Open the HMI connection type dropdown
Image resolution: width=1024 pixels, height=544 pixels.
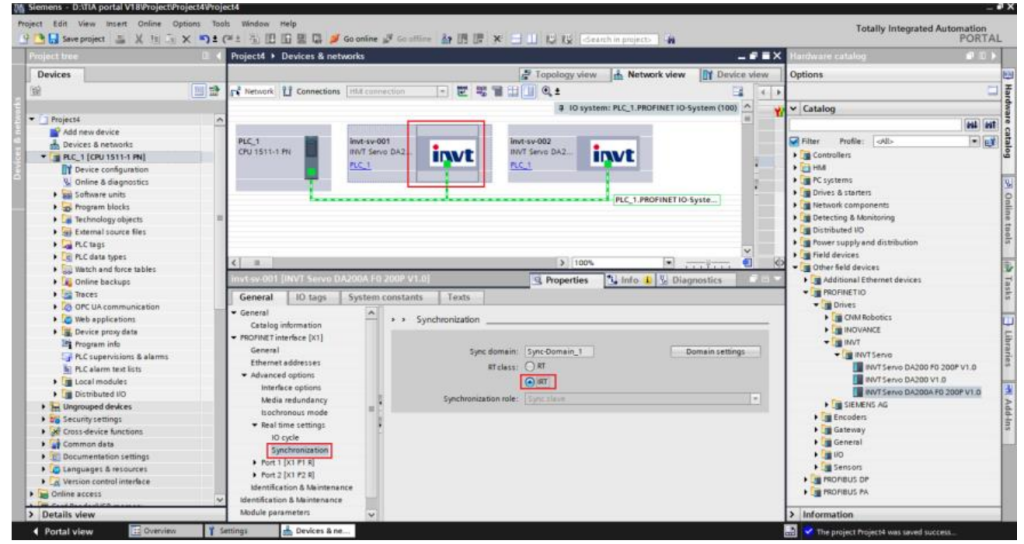(442, 91)
